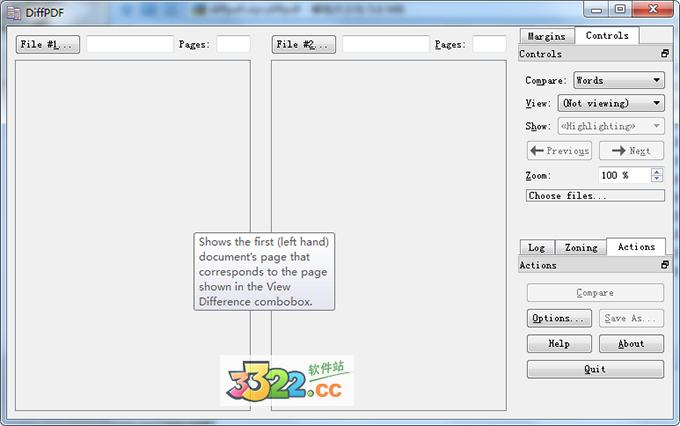Screen dimensions: 680x426
Task: Switch to the Zoning tab
Action: point(581,247)
